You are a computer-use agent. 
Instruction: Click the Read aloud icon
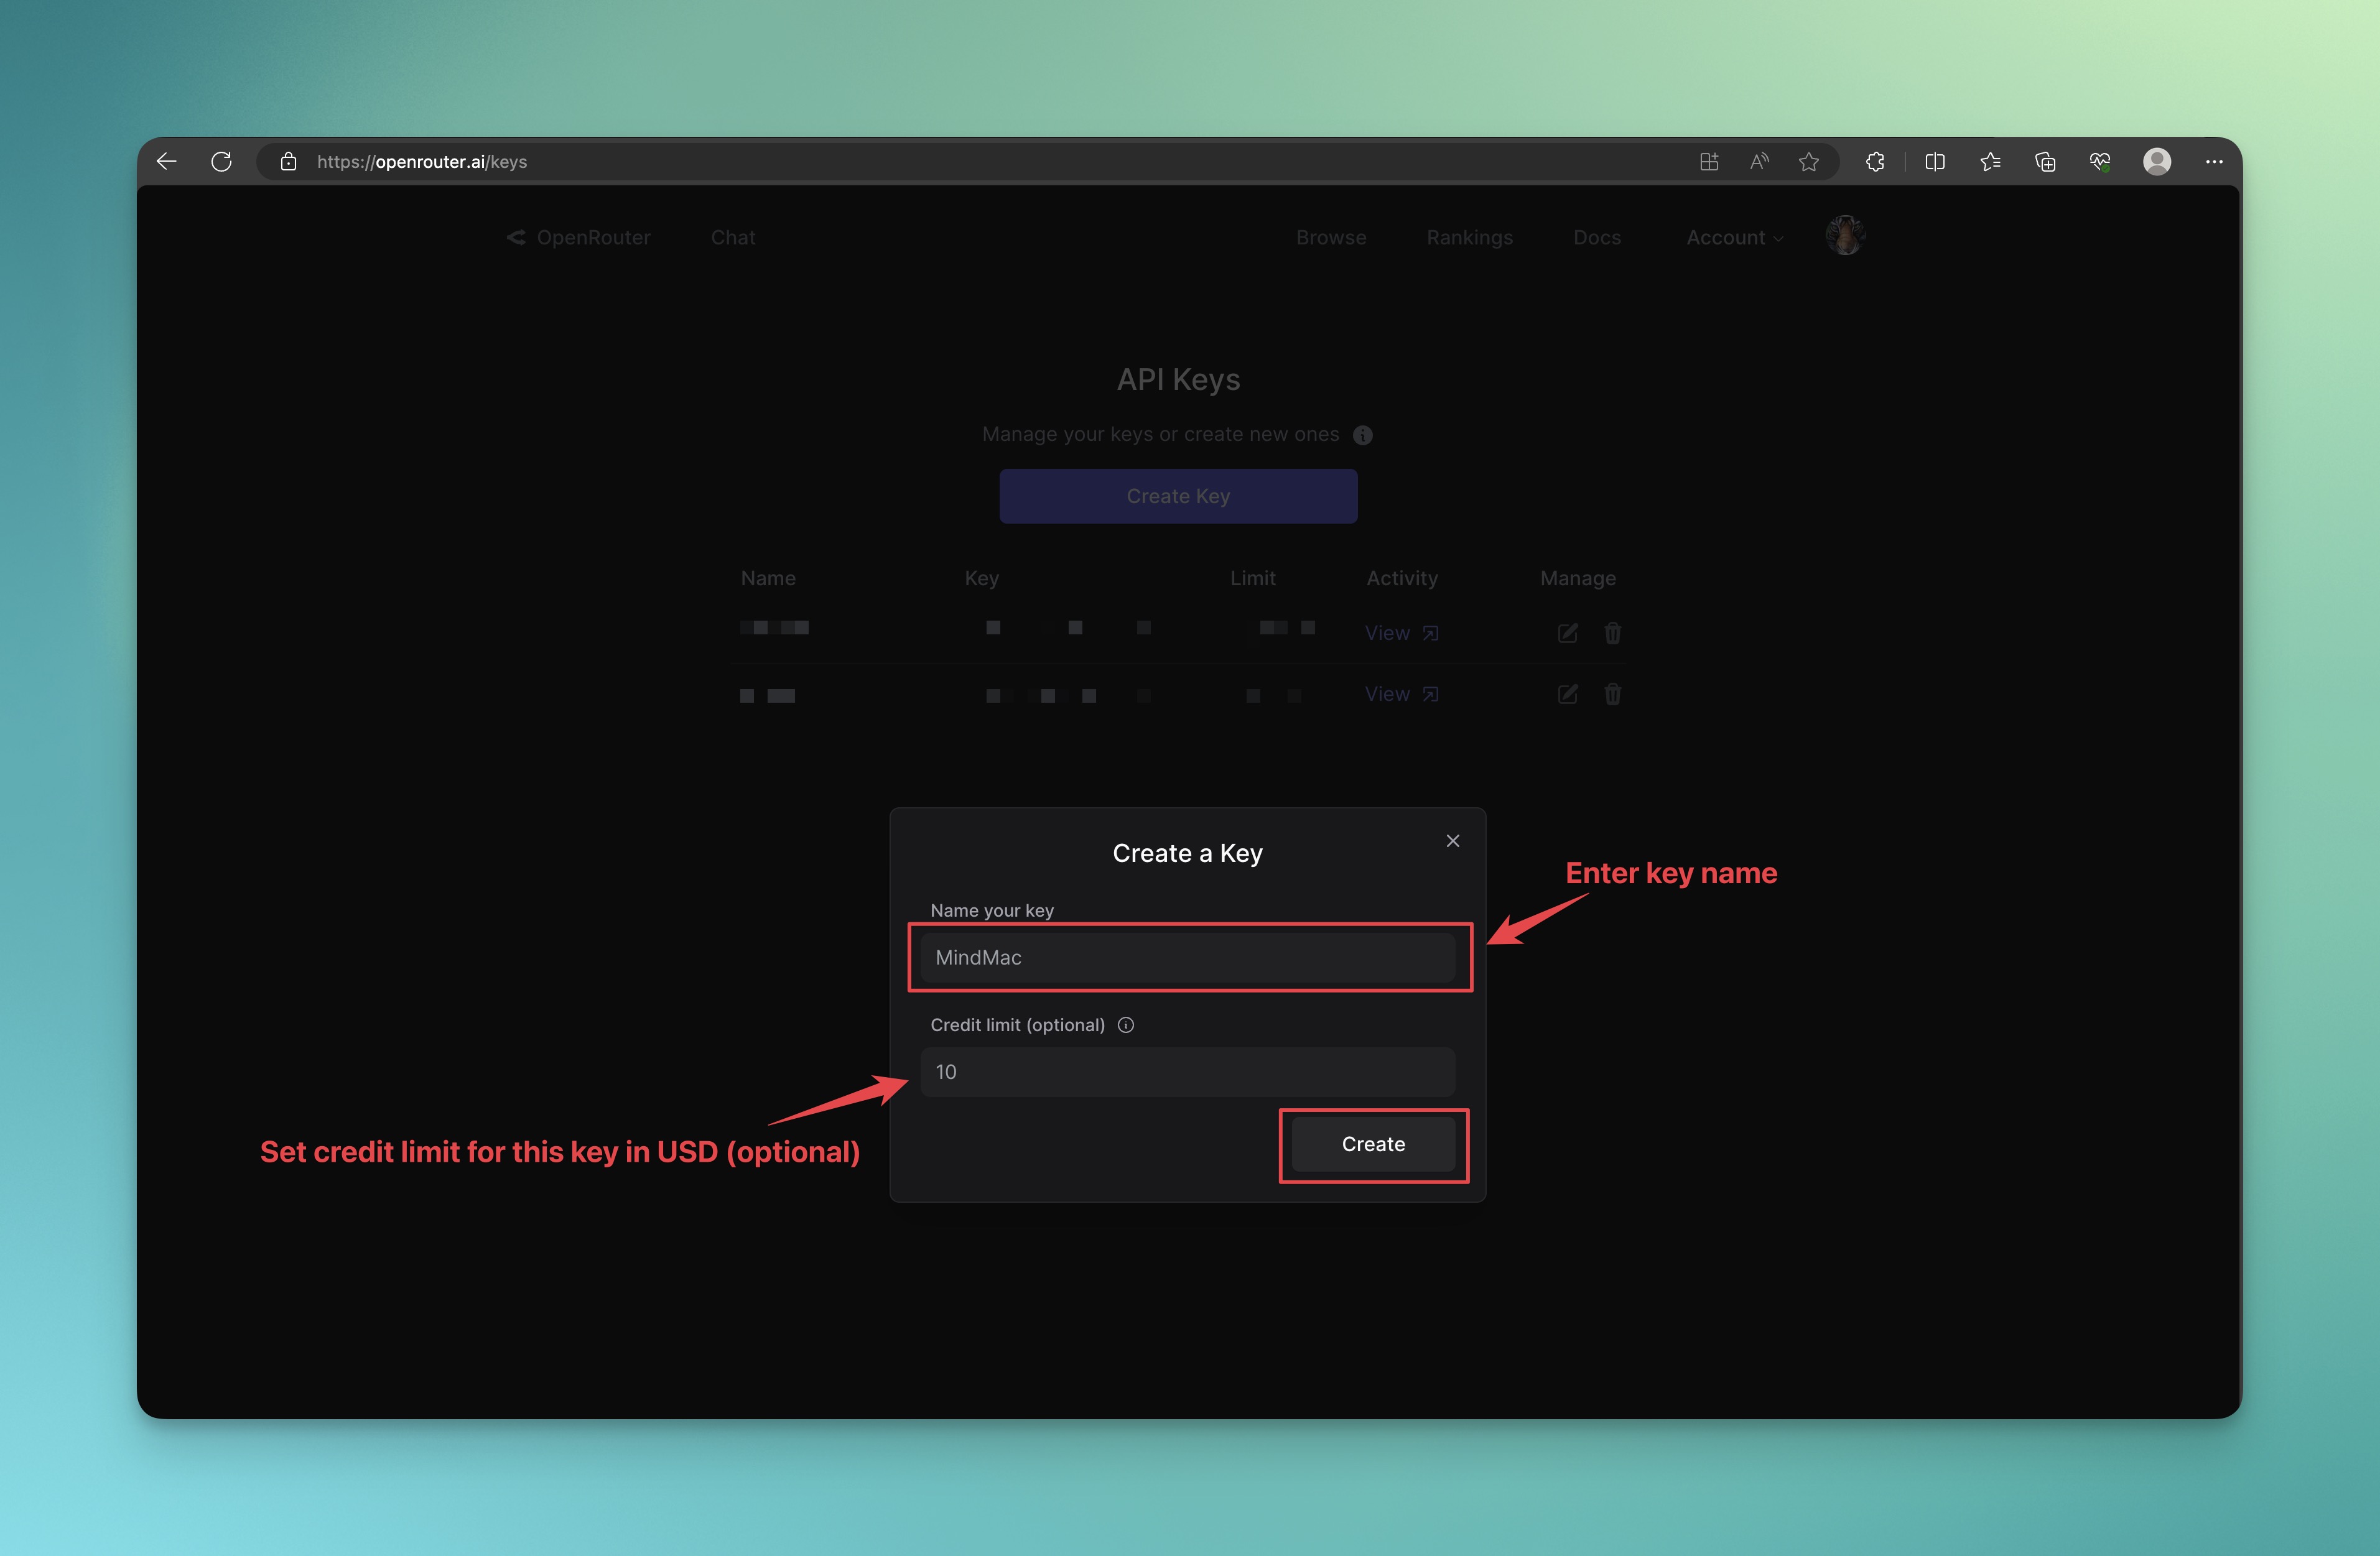pyautogui.click(x=1759, y=161)
